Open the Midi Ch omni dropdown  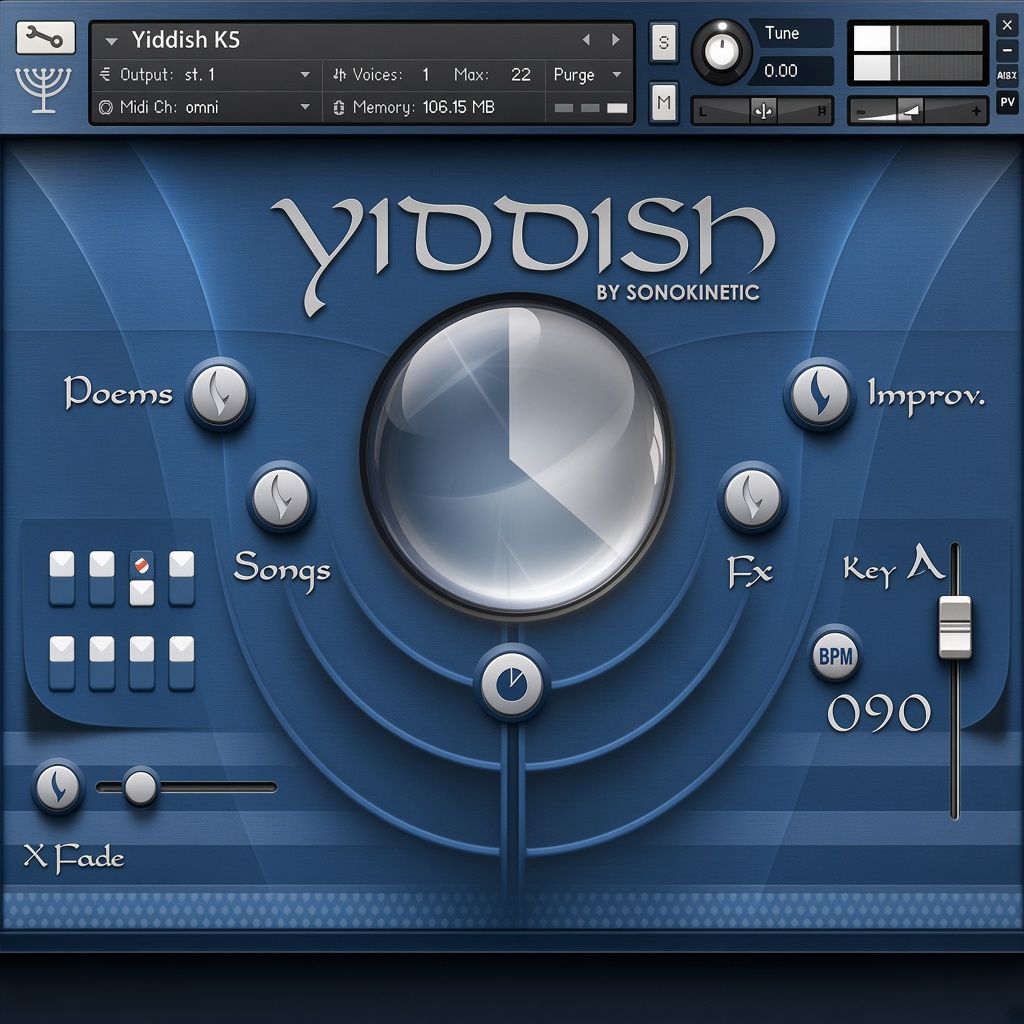click(x=204, y=106)
